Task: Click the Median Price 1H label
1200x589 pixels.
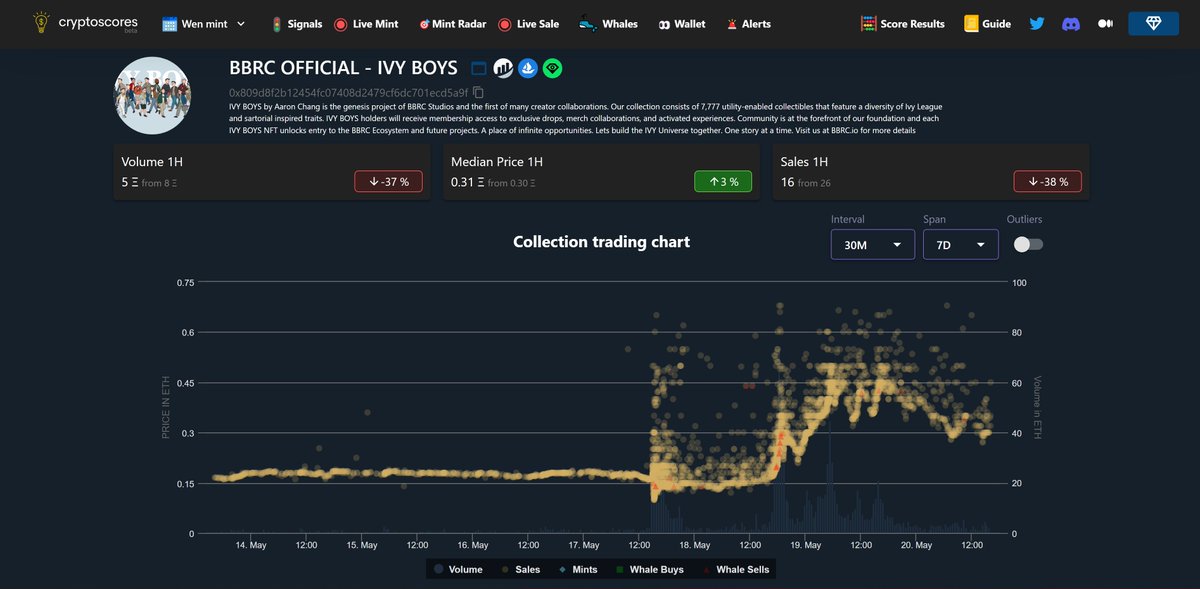Action: click(x=497, y=161)
